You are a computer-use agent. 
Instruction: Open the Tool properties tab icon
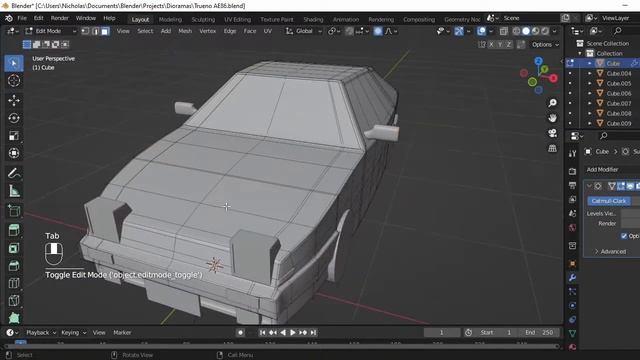pos(572,153)
